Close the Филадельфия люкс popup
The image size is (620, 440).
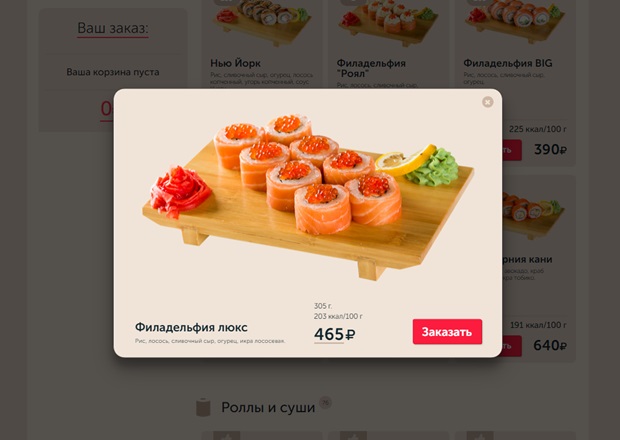tap(488, 102)
